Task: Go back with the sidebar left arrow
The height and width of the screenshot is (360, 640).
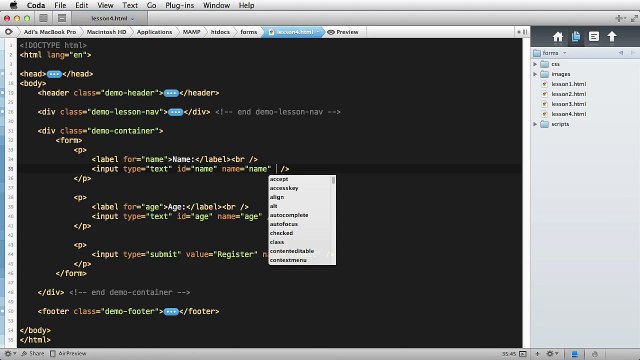Action: tap(621, 53)
